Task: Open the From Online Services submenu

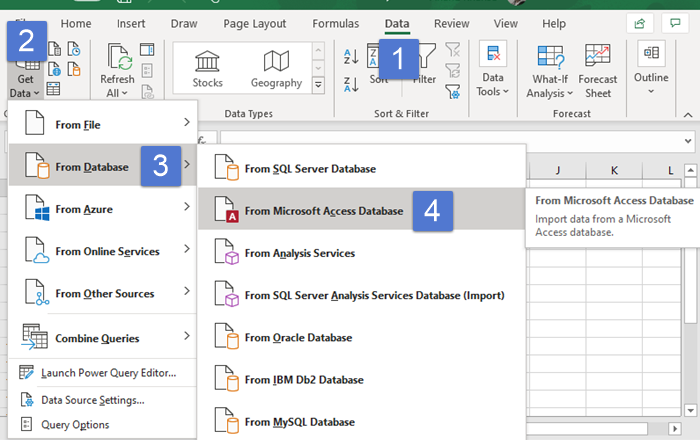Action: tap(103, 249)
